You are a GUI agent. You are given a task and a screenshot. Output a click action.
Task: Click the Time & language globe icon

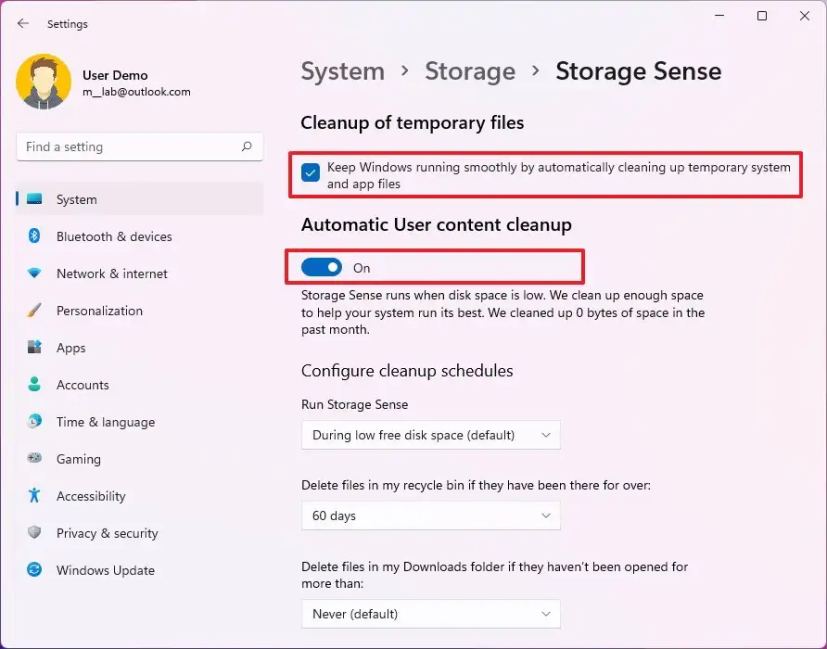(35, 422)
